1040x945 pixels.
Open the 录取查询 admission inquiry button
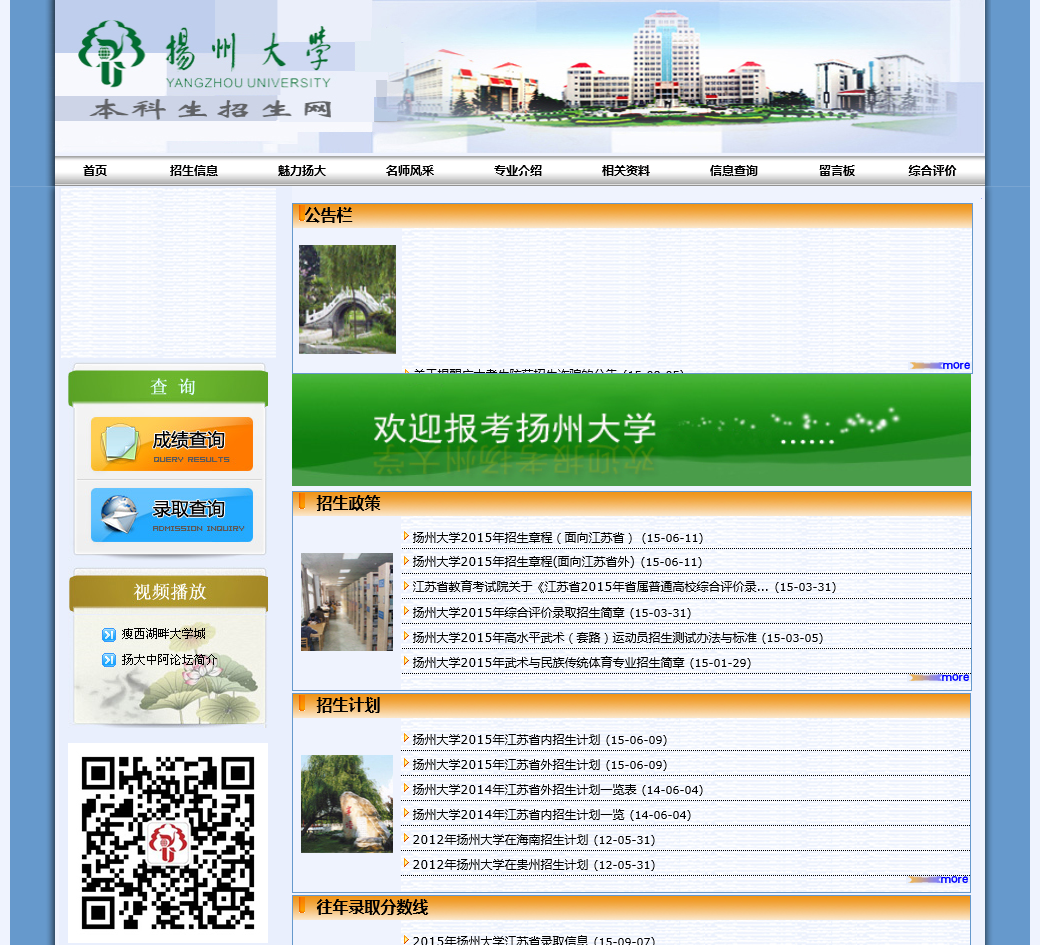(172, 515)
